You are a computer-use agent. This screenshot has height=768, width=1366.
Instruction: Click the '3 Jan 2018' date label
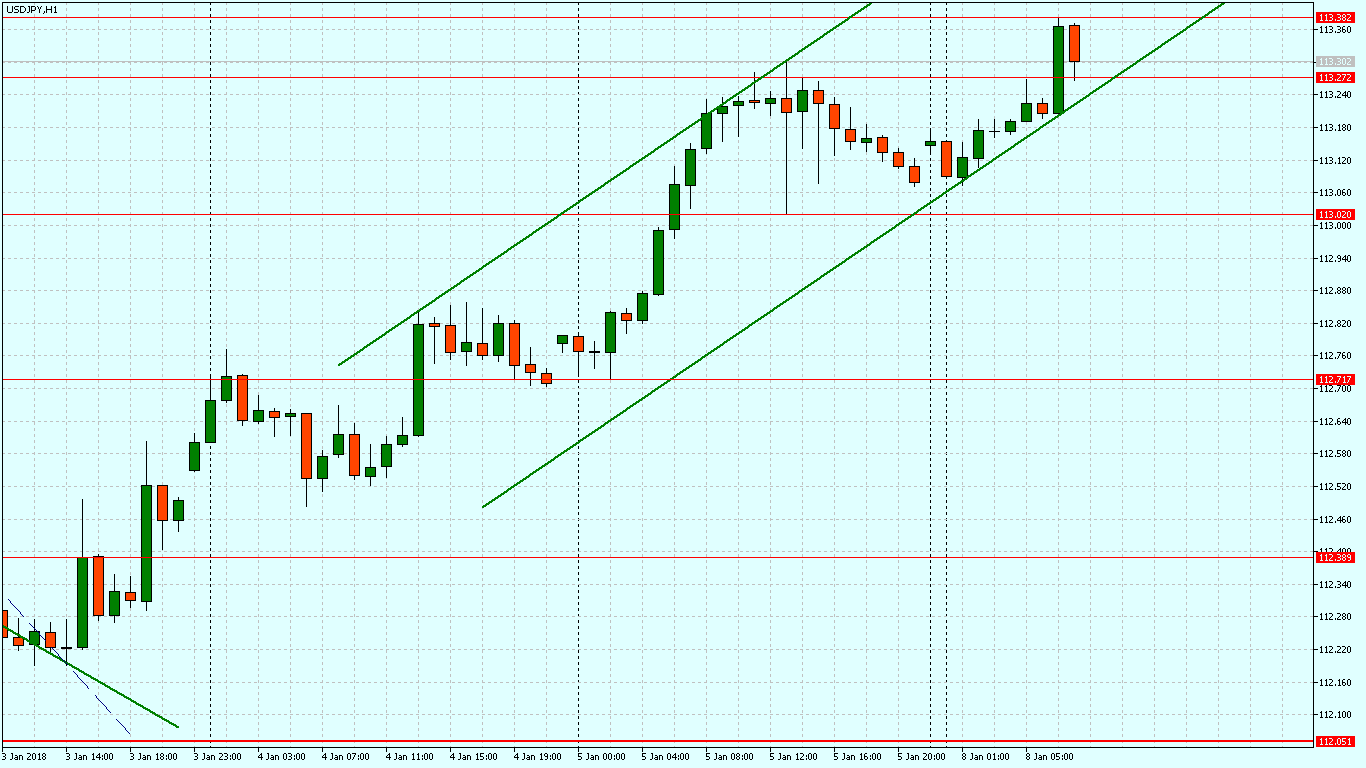tap(24, 757)
